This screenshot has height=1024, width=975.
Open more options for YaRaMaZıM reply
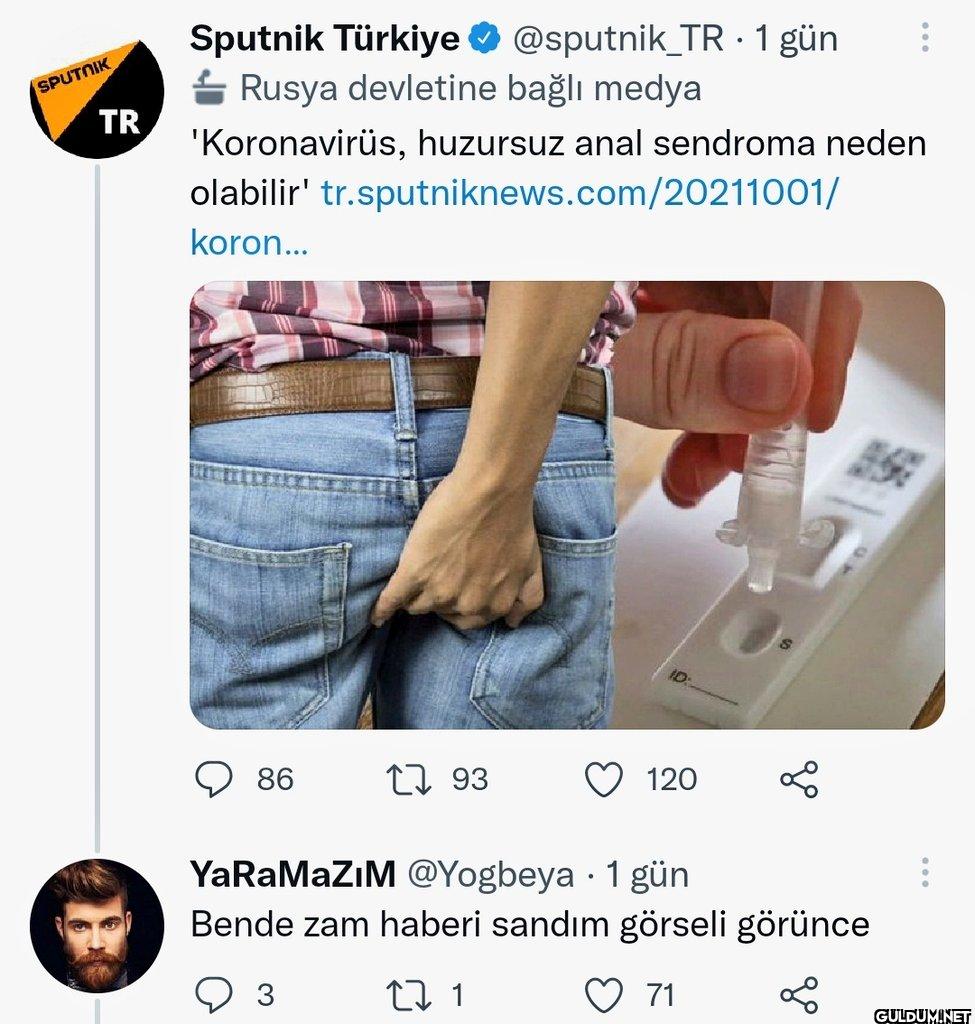click(x=925, y=873)
